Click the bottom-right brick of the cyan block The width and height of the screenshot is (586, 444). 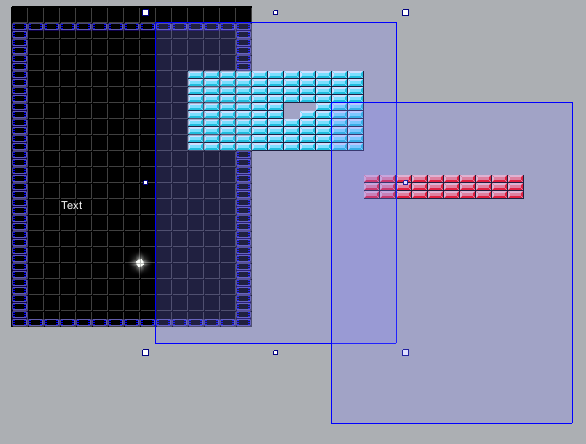click(x=356, y=147)
